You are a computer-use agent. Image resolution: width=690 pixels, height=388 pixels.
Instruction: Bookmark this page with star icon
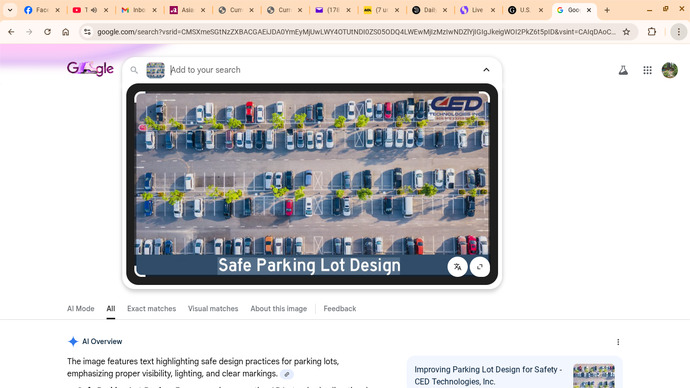pos(626,32)
